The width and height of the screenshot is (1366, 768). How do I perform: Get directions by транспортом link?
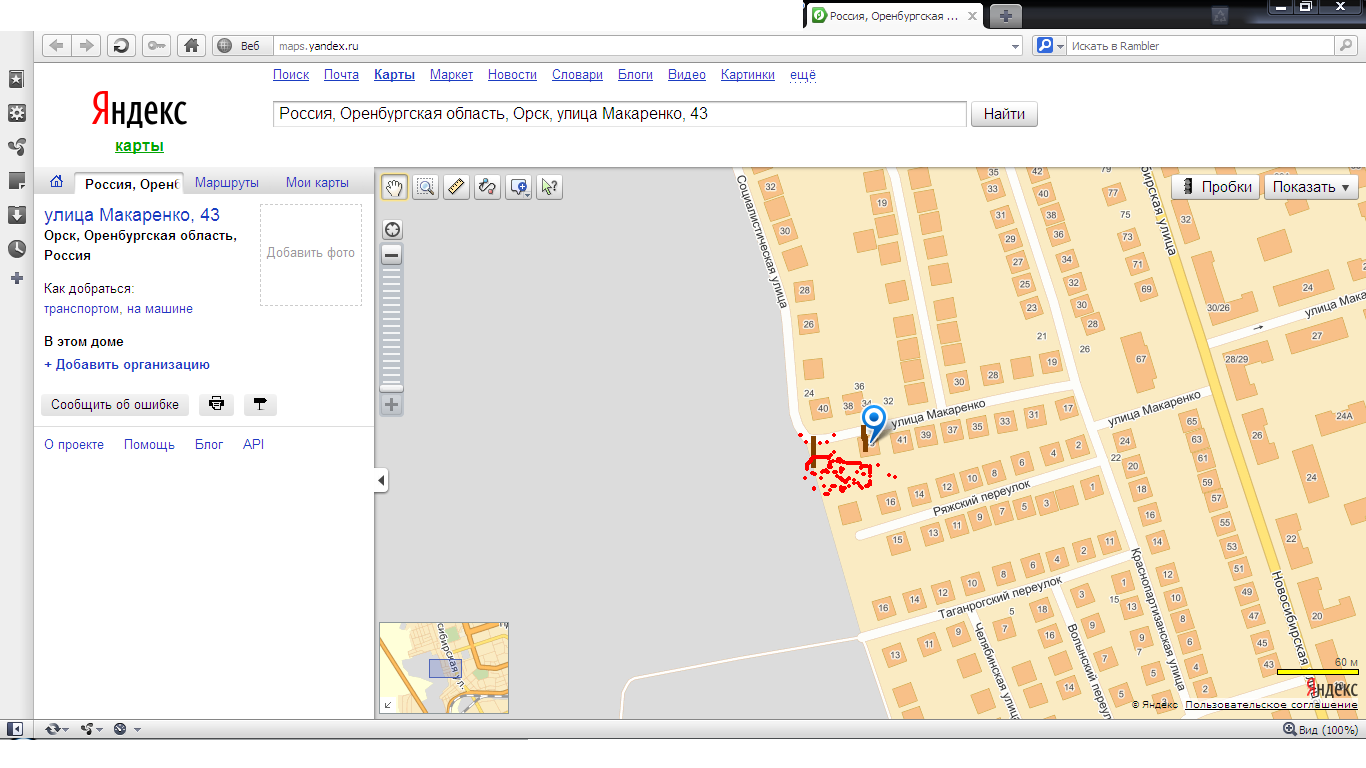pos(81,309)
